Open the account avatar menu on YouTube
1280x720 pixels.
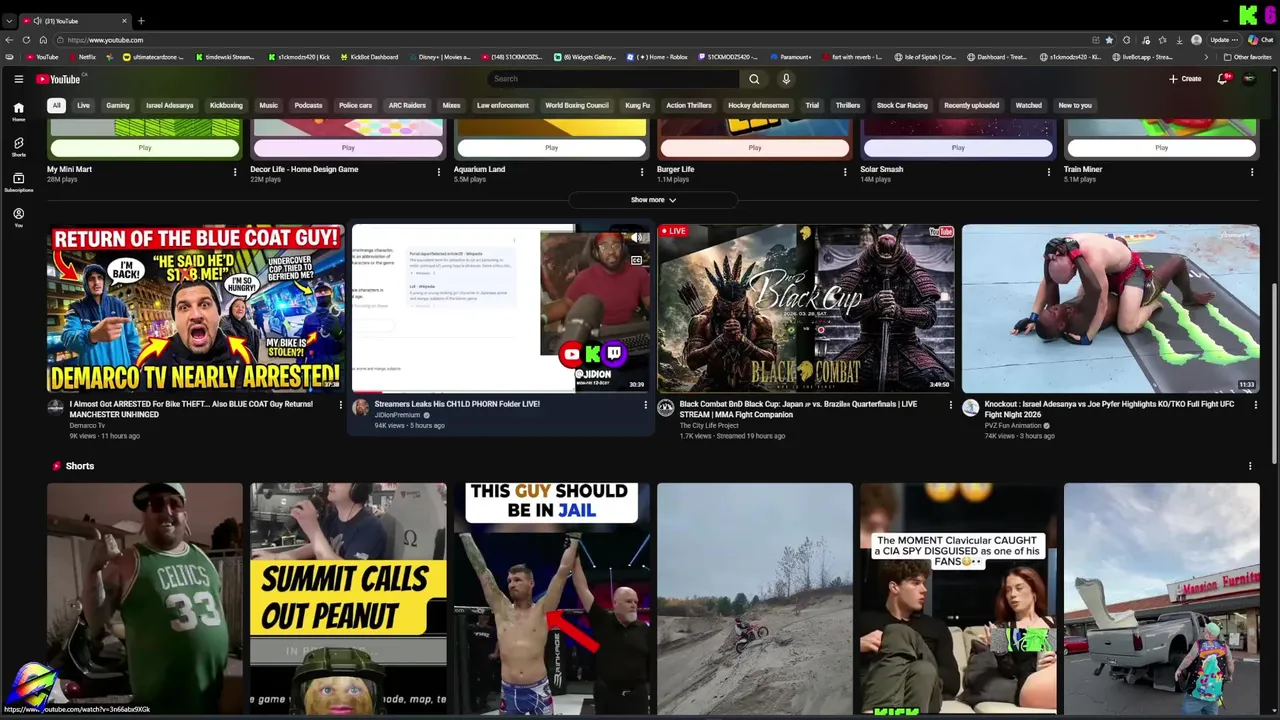(1249, 79)
